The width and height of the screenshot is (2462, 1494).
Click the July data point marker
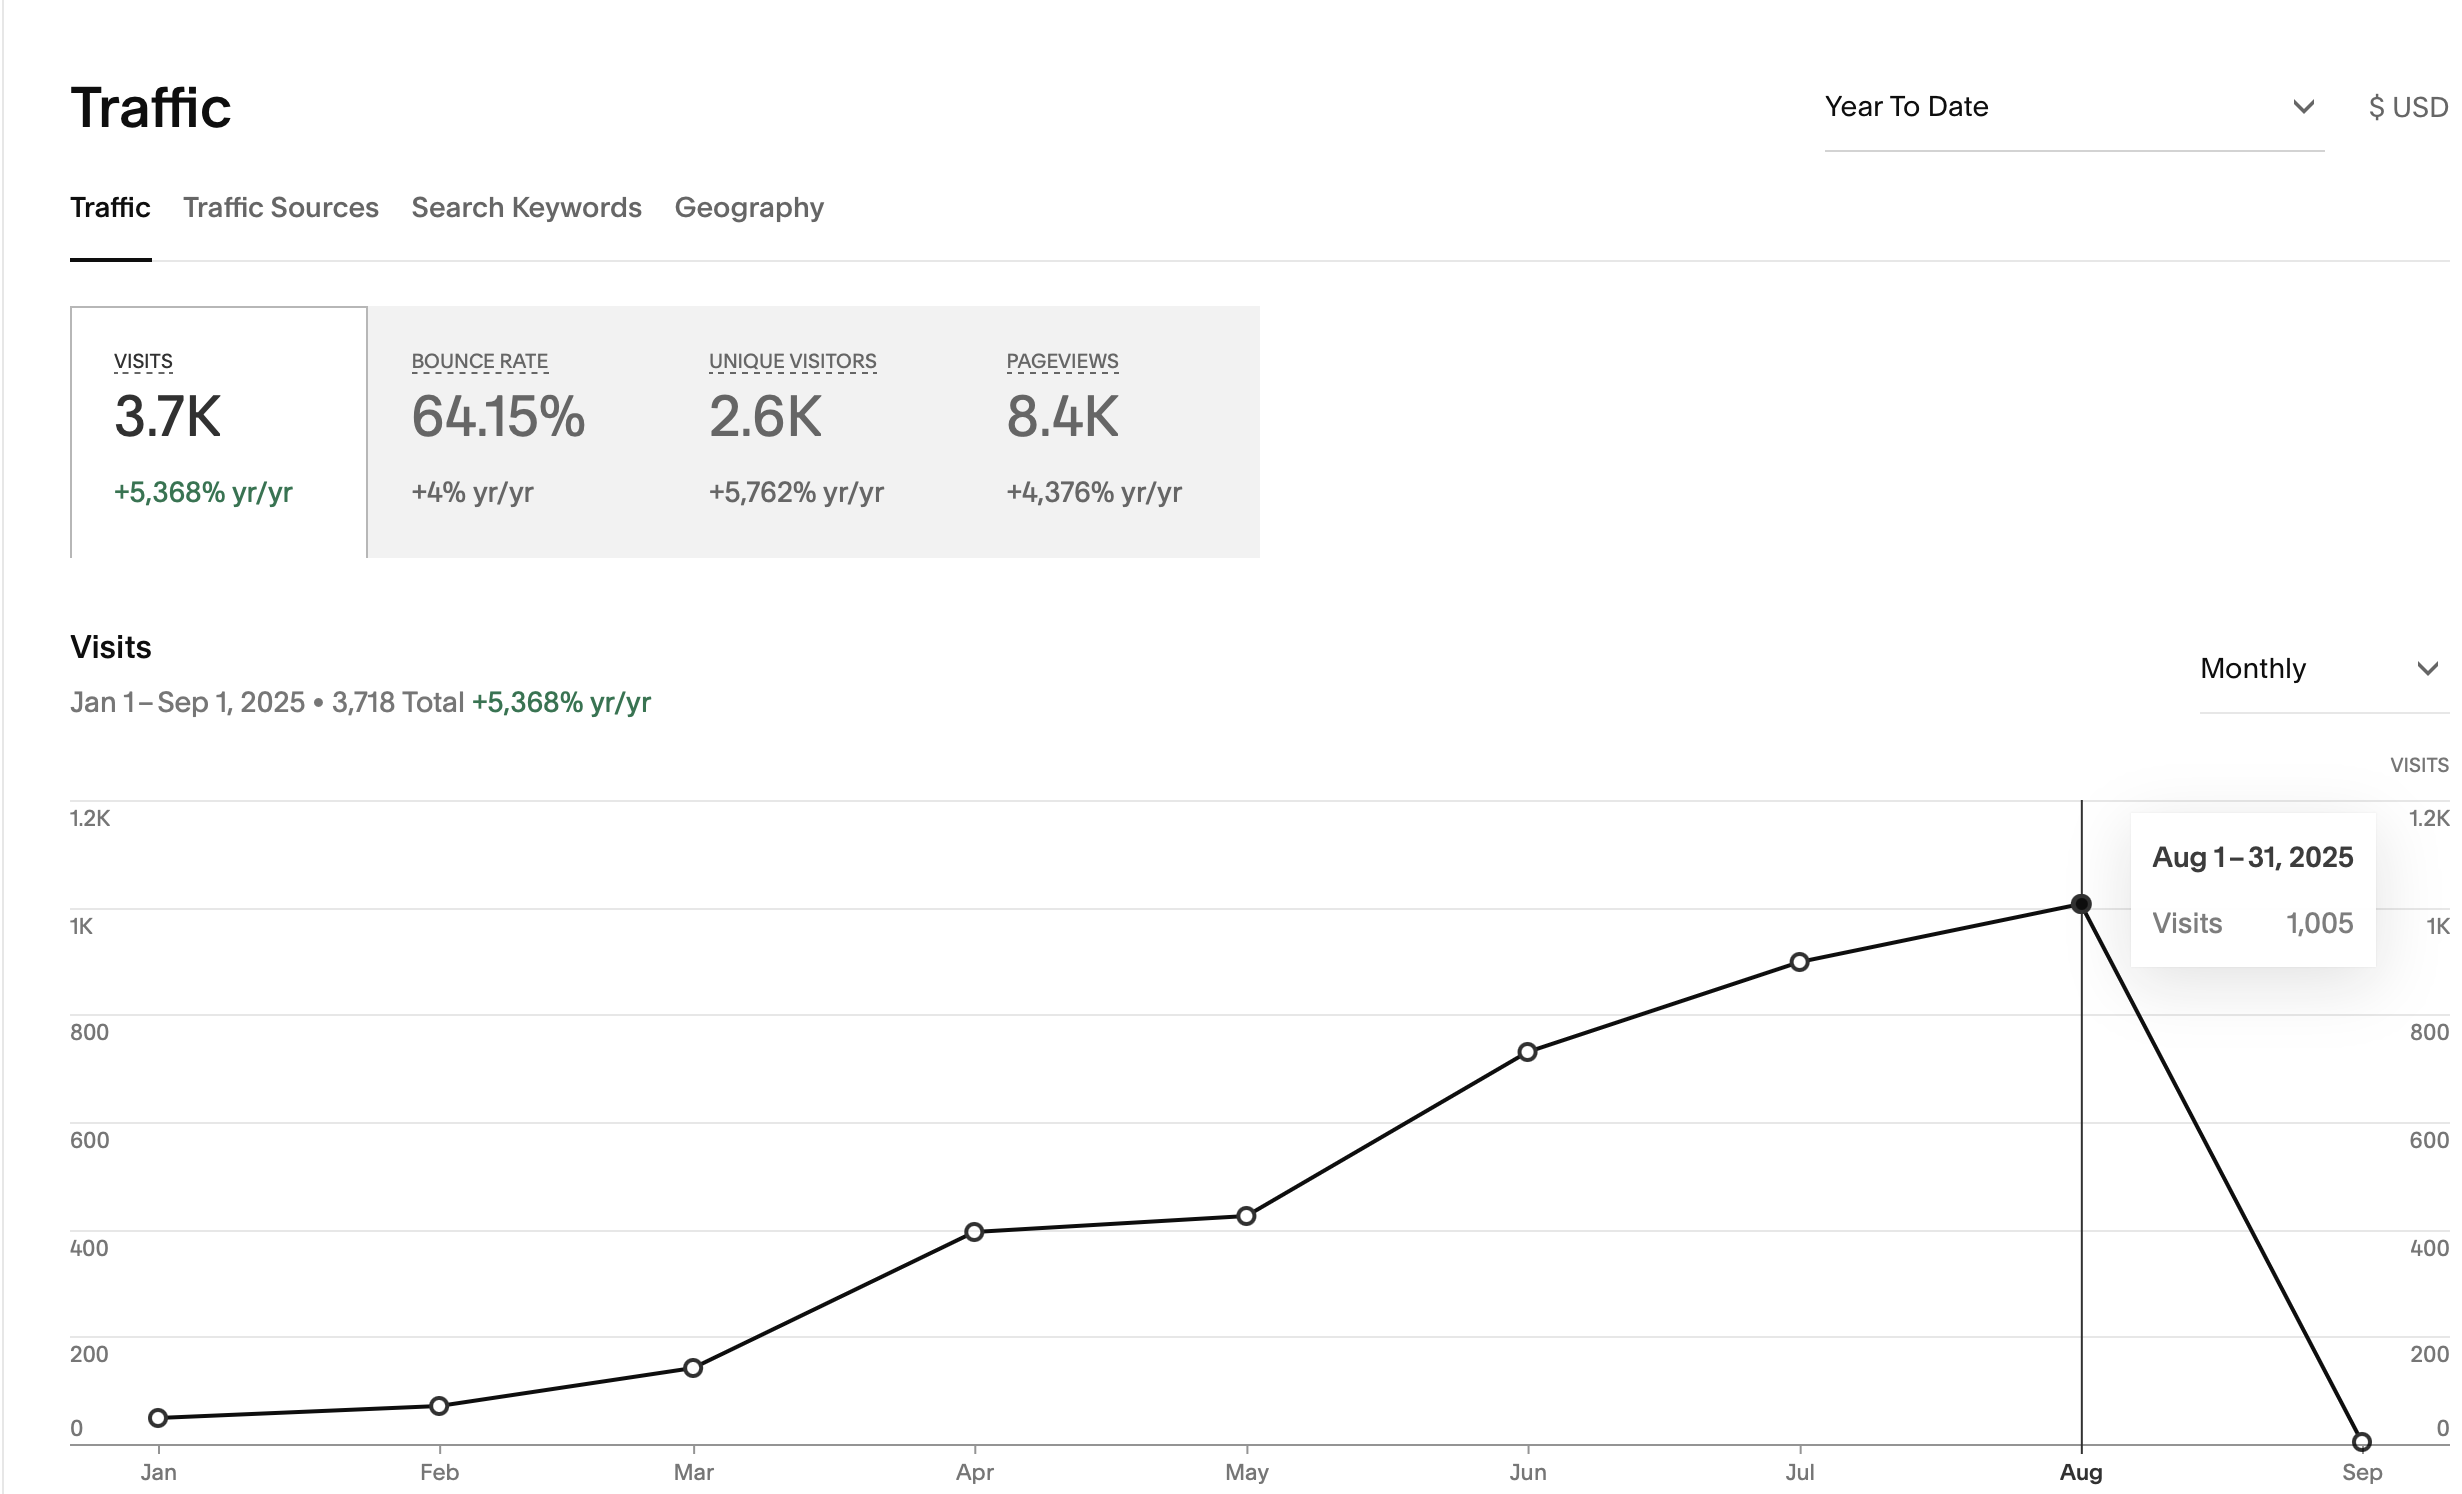point(1799,962)
